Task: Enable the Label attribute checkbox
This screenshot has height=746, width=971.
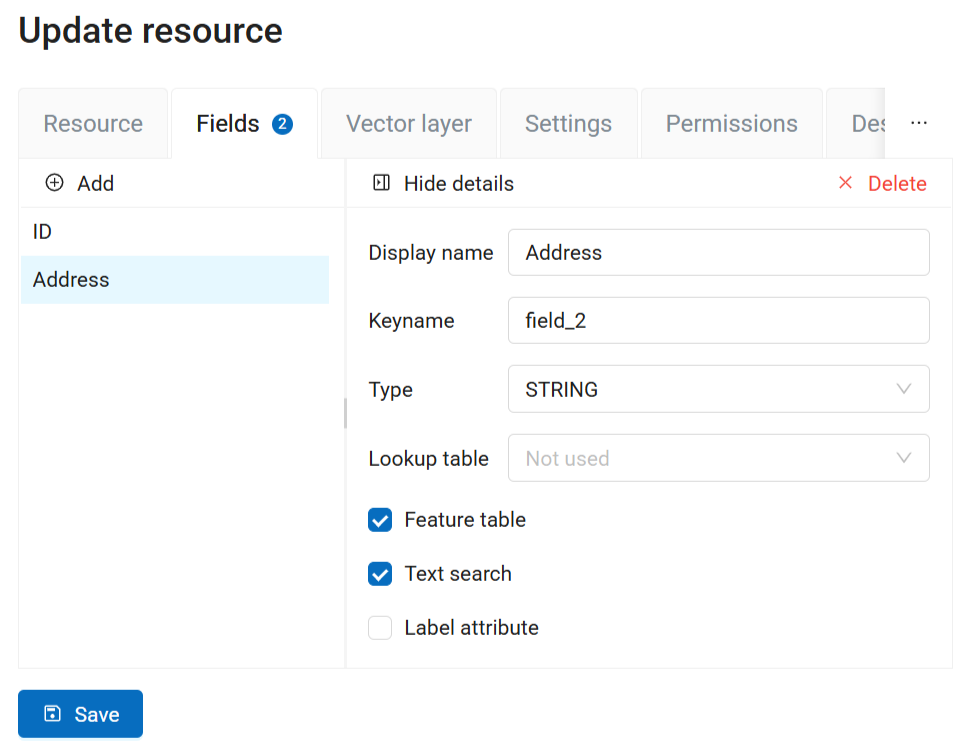Action: [380, 628]
